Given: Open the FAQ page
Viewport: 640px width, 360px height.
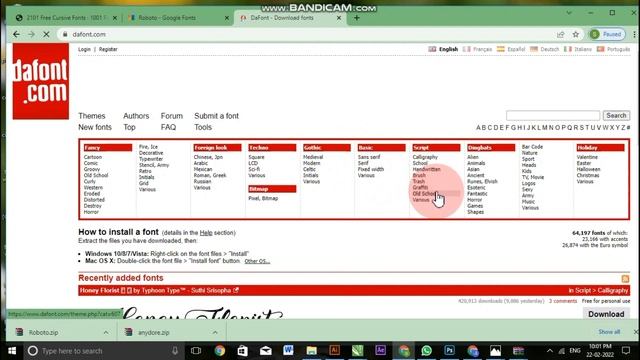Looking at the screenshot, I should click(x=168, y=127).
